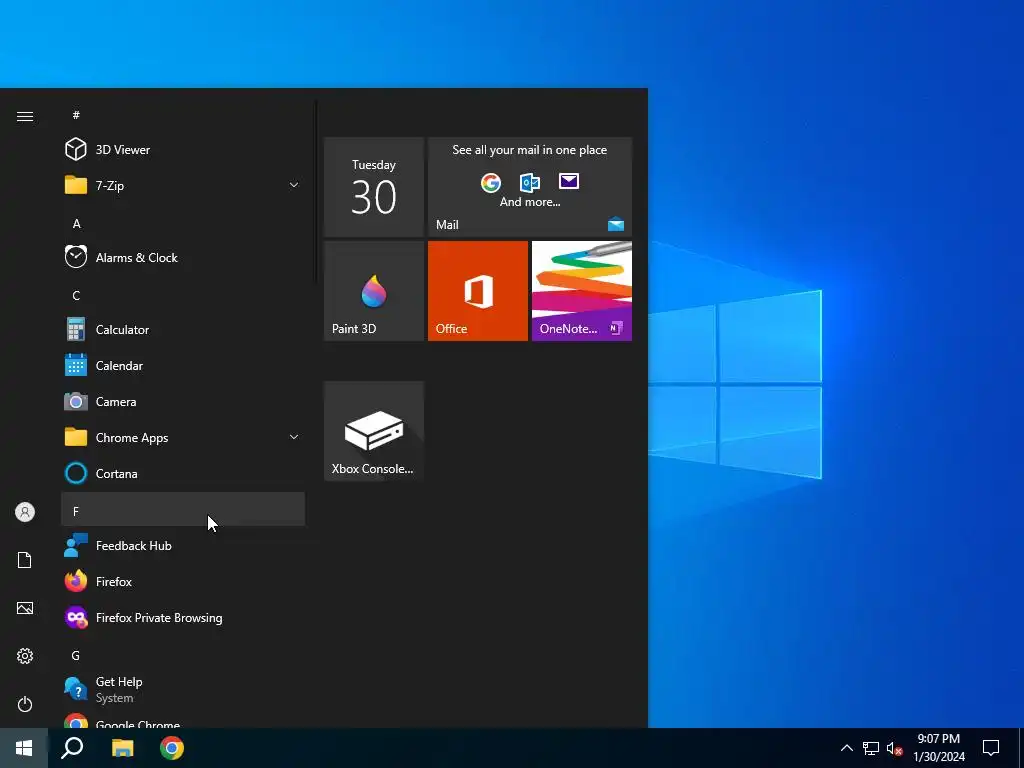1024x768 pixels.
Task: Expand the 7-Zip folder chevron
Action: pos(294,185)
